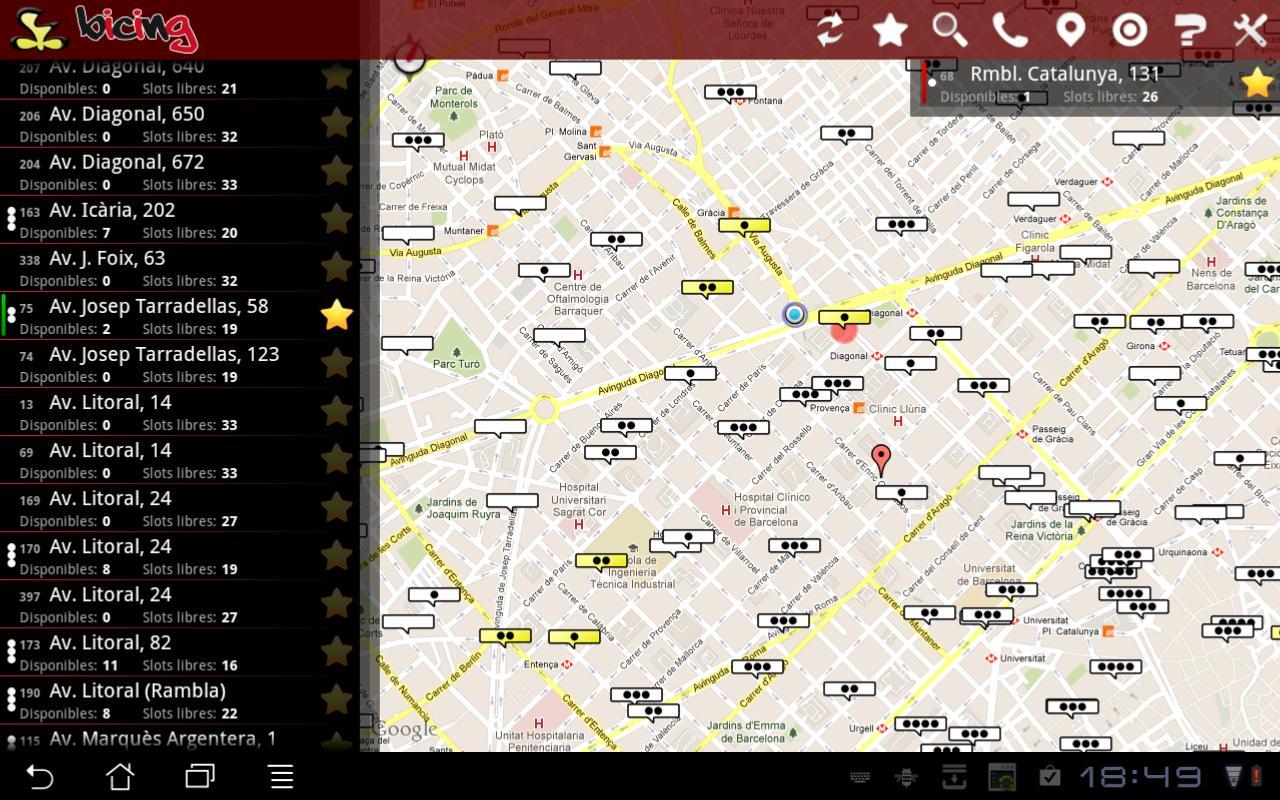Select station 163 Av. Icària, 202
1280x800 pixels.
point(180,220)
